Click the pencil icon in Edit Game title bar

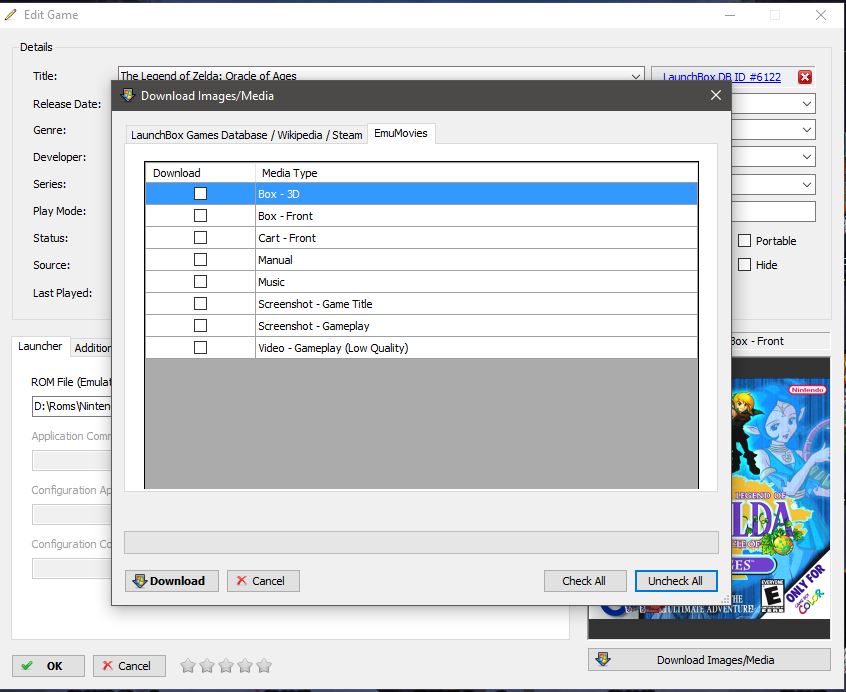[x=10, y=15]
